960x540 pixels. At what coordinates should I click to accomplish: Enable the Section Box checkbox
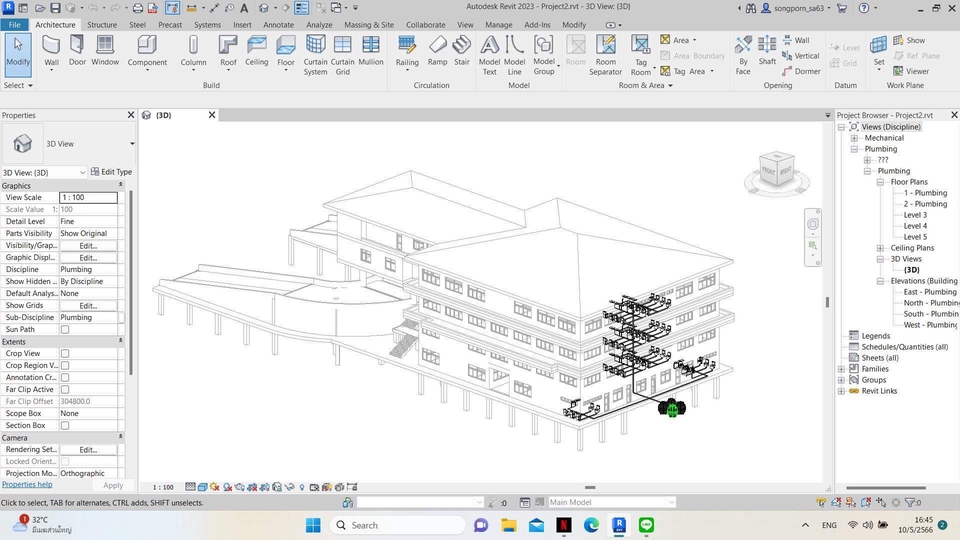coord(65,426)
